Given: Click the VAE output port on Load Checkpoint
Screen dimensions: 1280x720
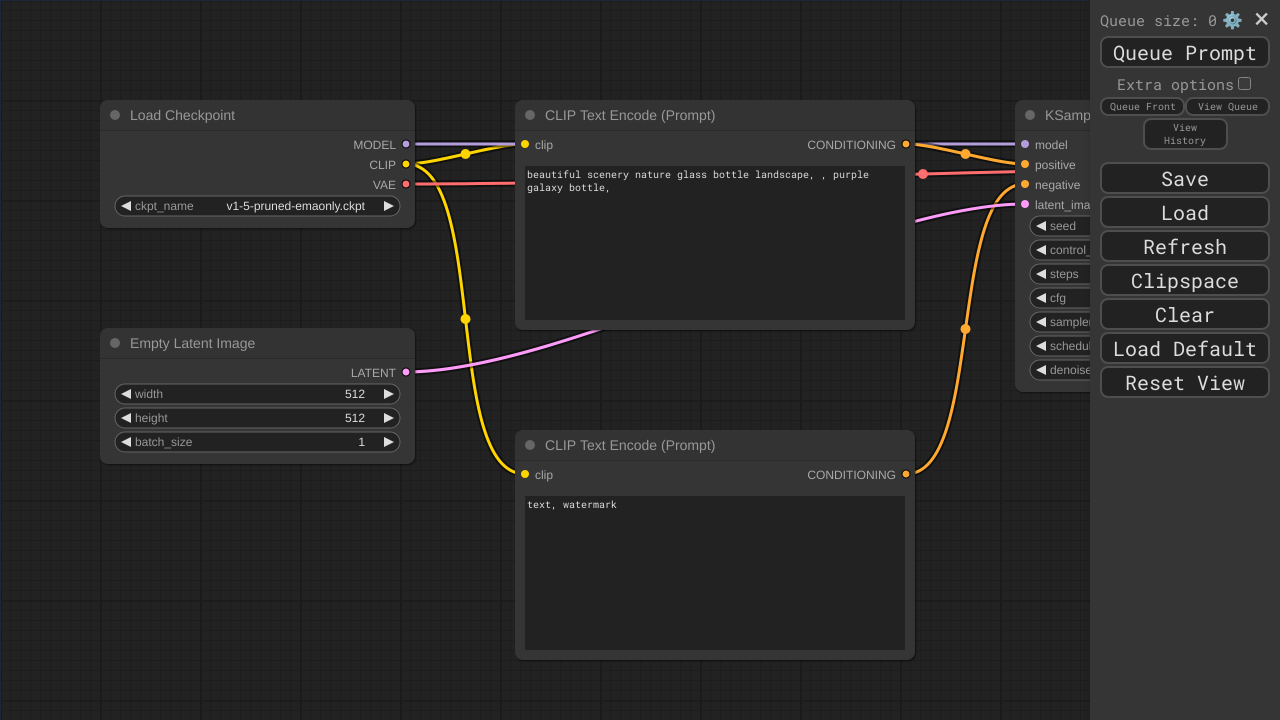Looking at the screenshot, I should (406, 184).
